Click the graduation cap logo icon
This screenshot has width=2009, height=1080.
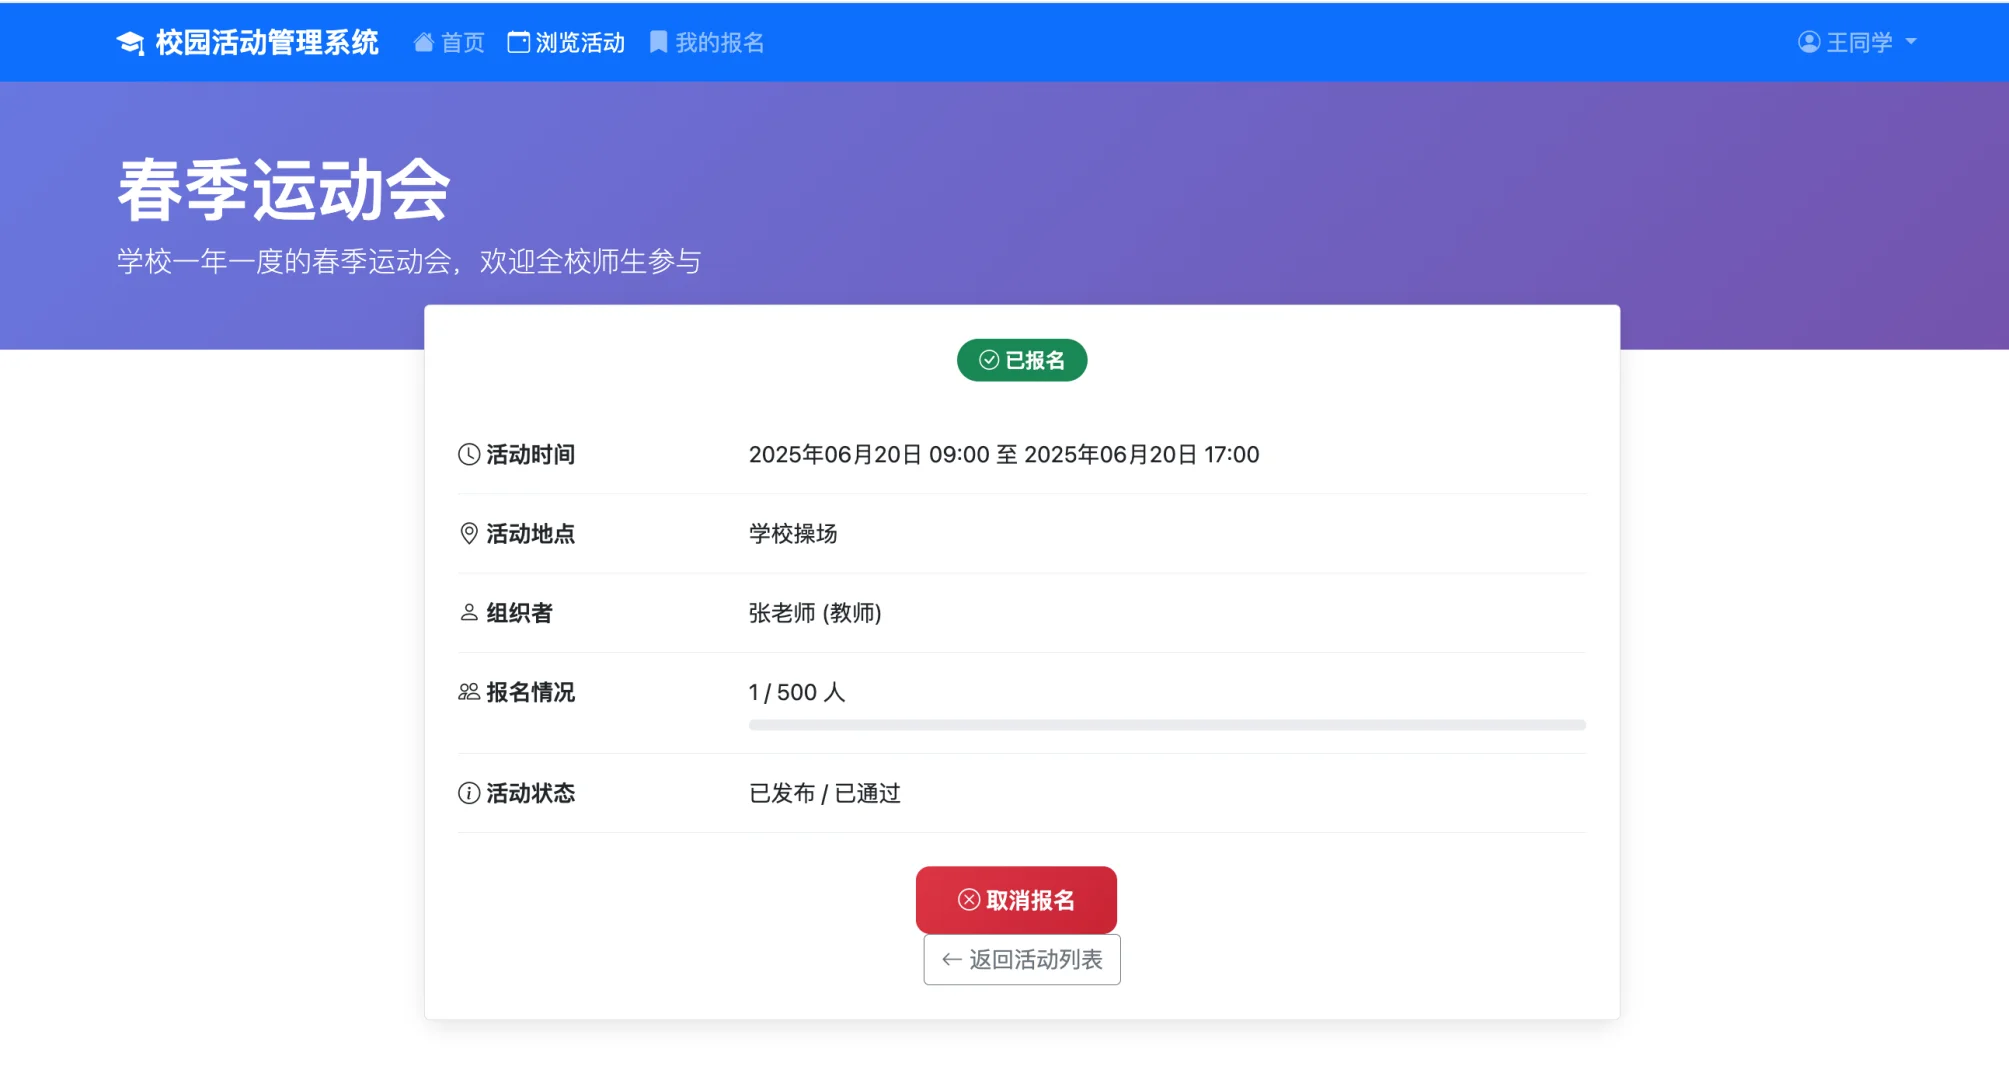point(131,42)
